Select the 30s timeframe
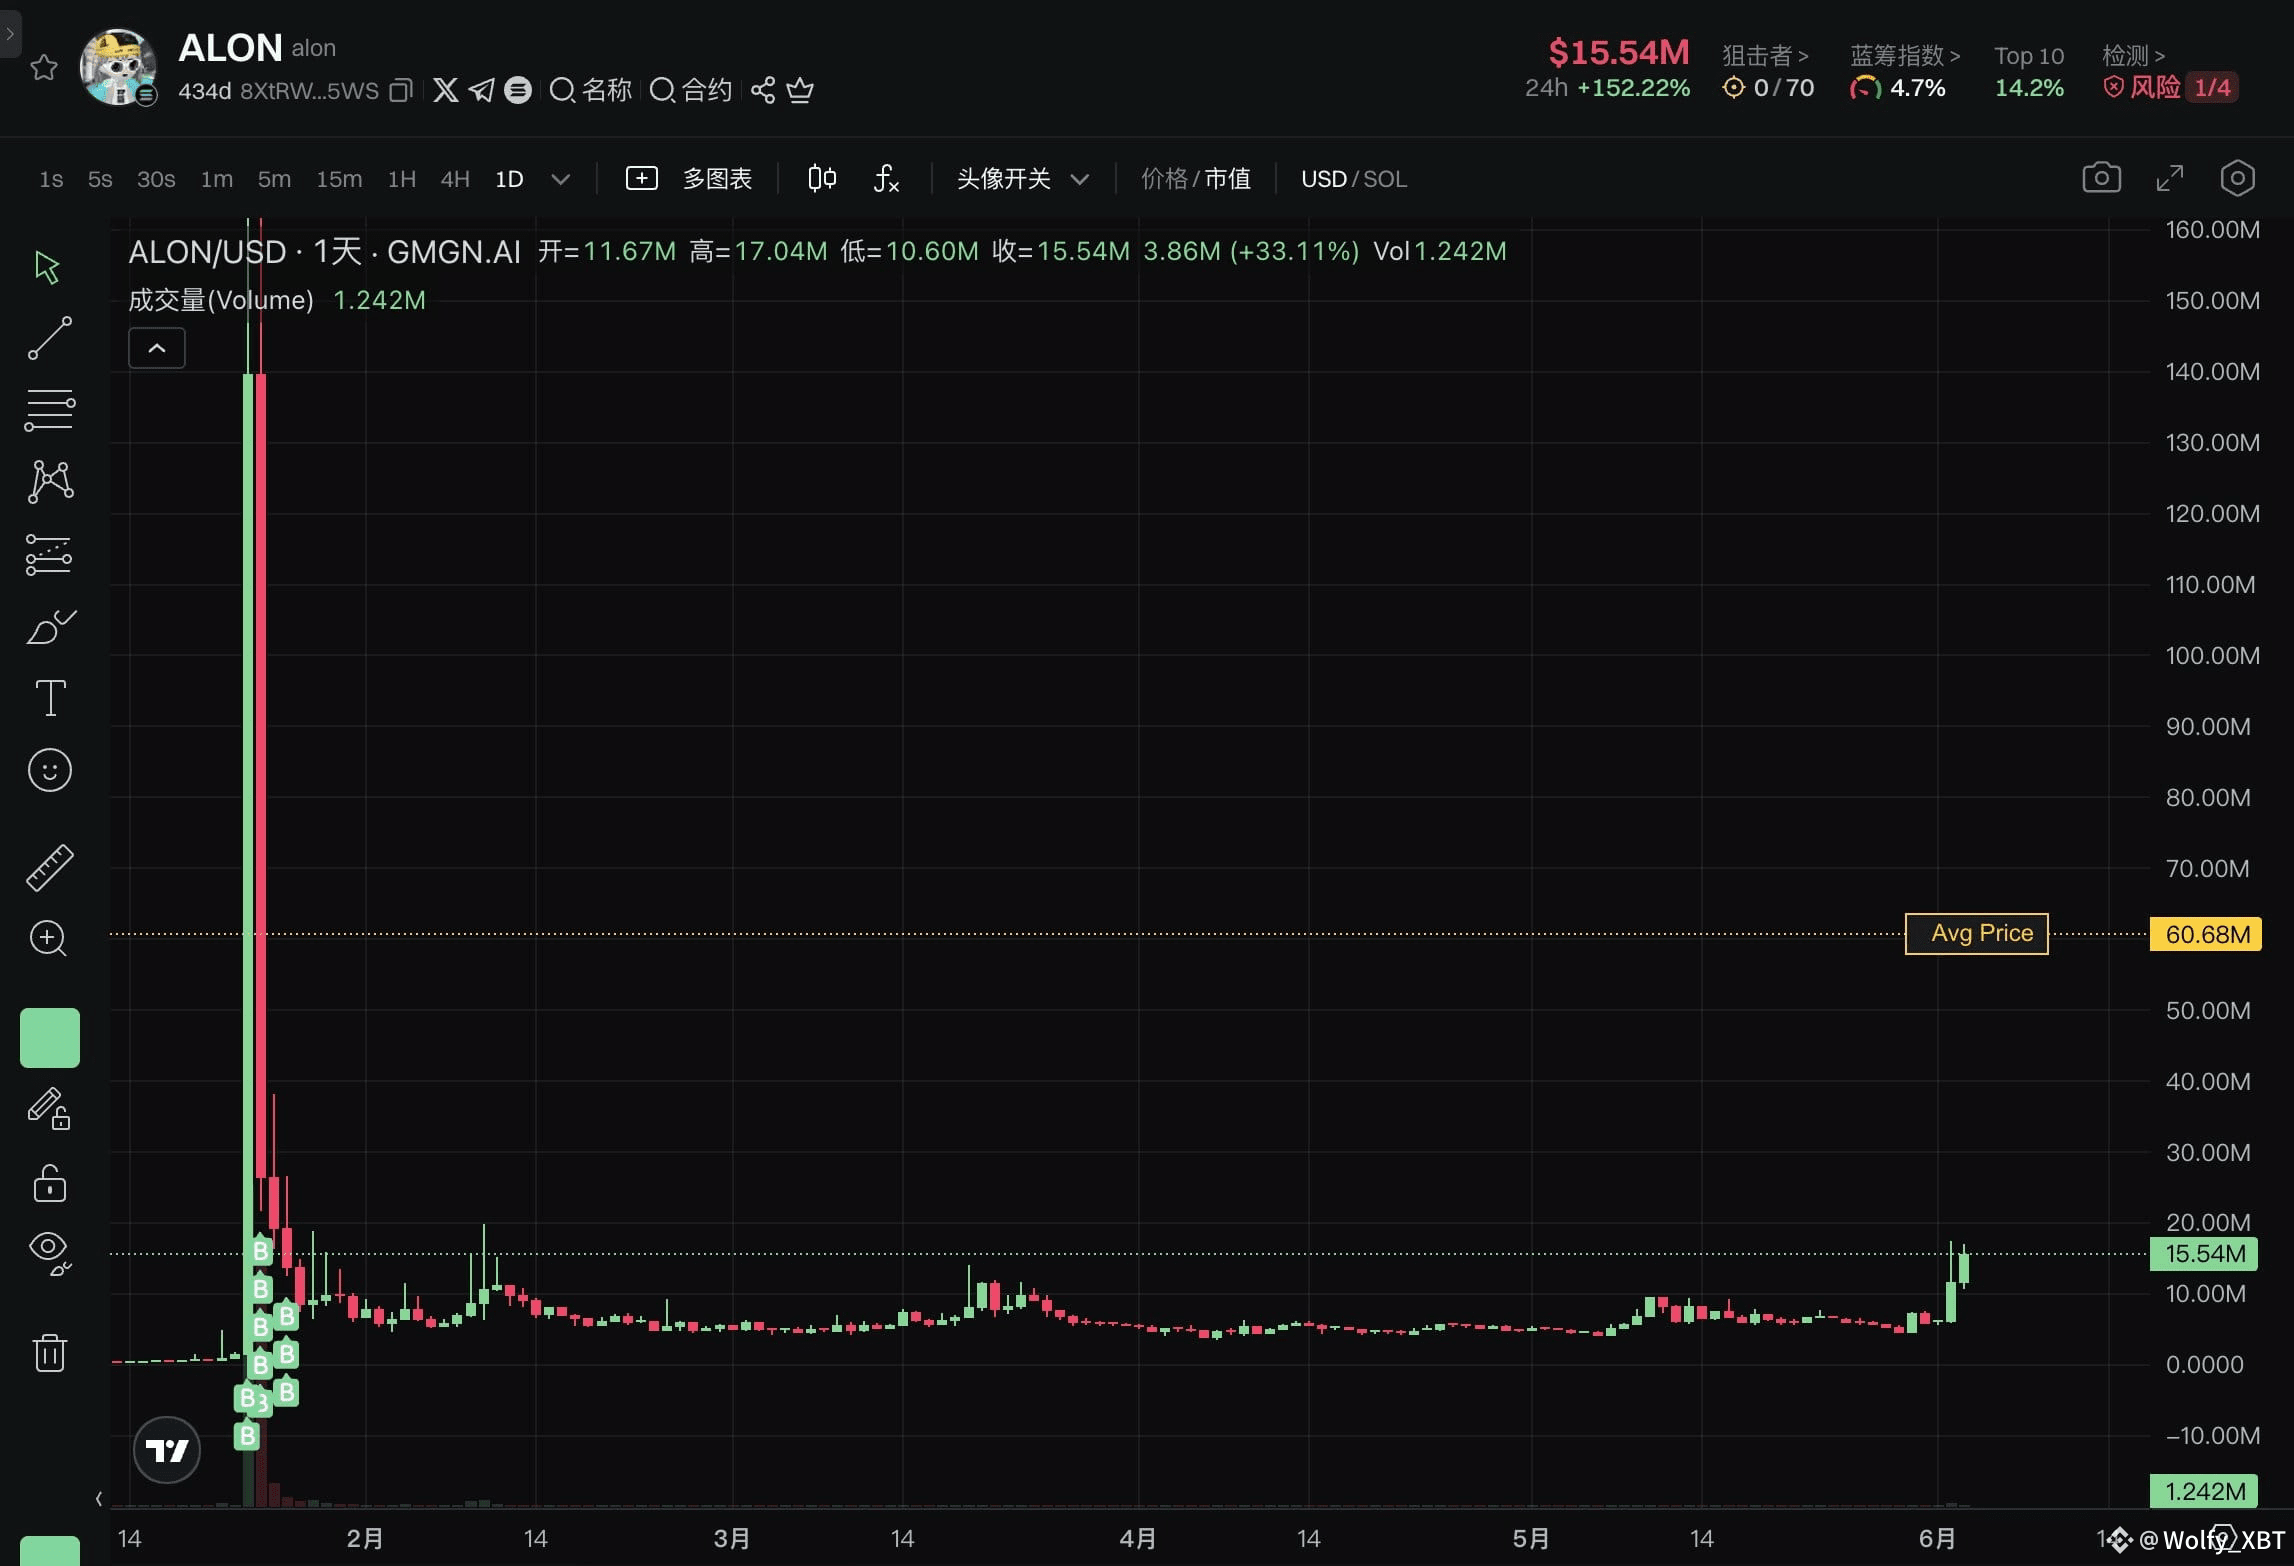 156,179
